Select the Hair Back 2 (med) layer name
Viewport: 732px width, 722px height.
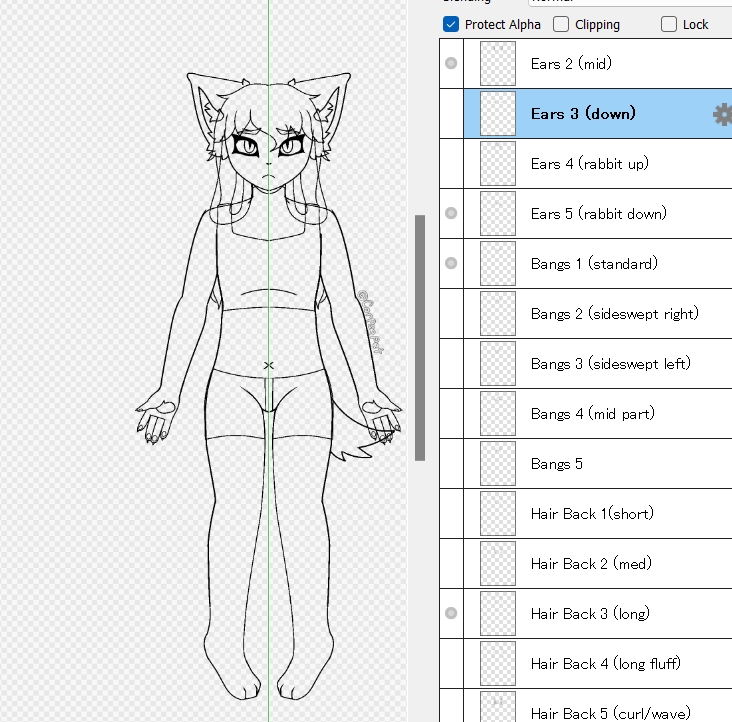pyautogui.click(x=591, y=563)
